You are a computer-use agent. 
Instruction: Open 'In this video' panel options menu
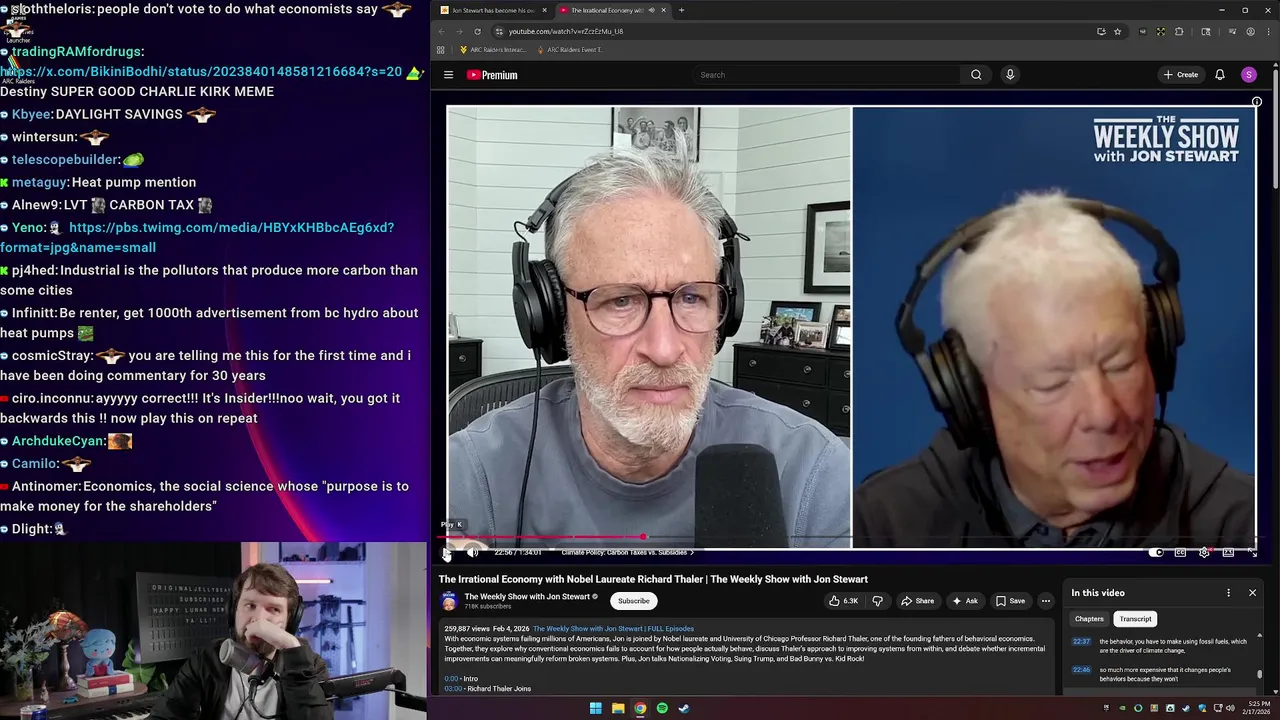tap(1228, 593)
